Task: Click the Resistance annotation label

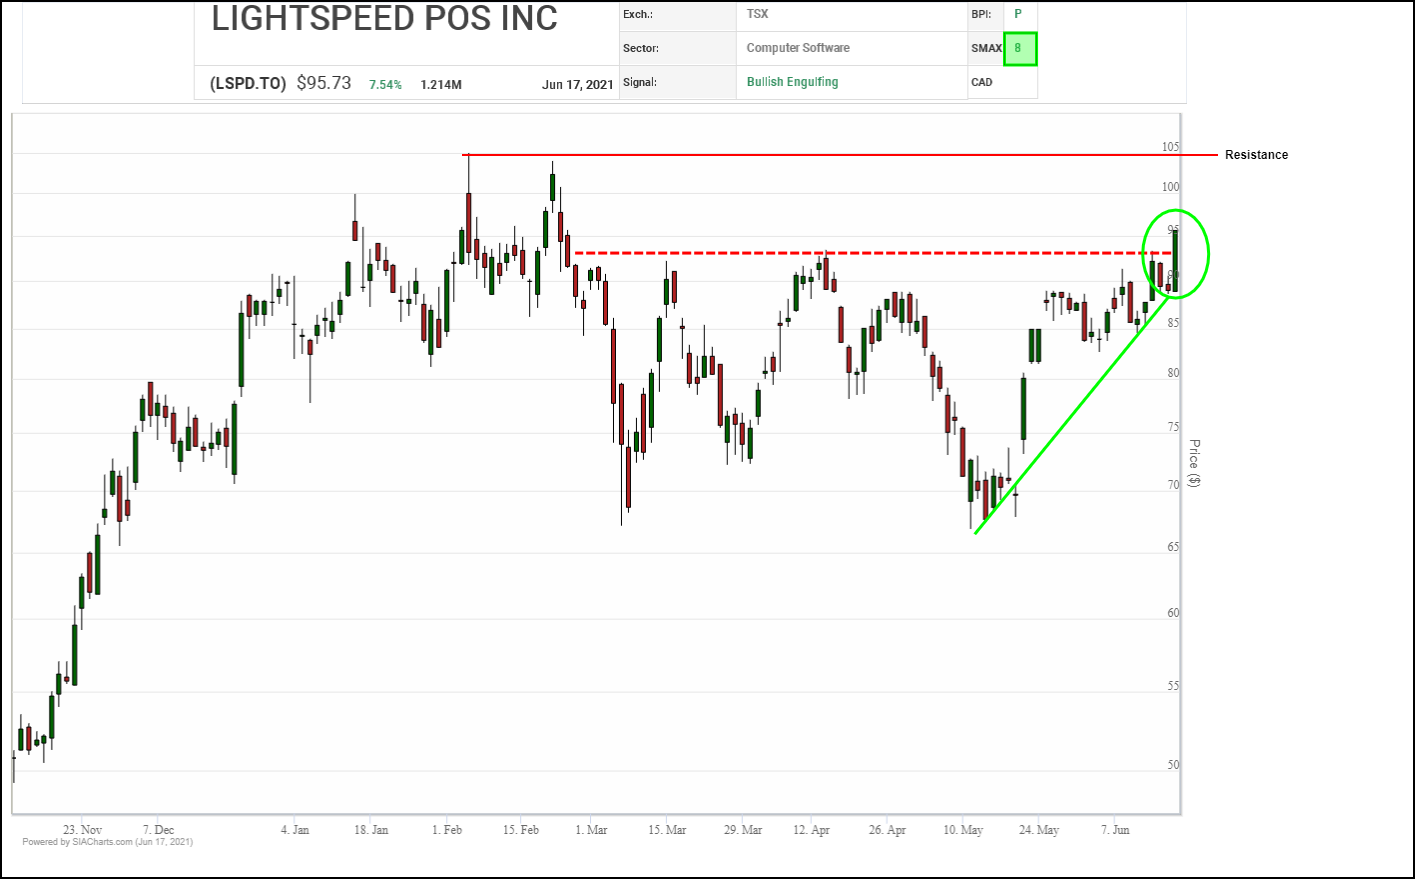Action: point(1257,155)
